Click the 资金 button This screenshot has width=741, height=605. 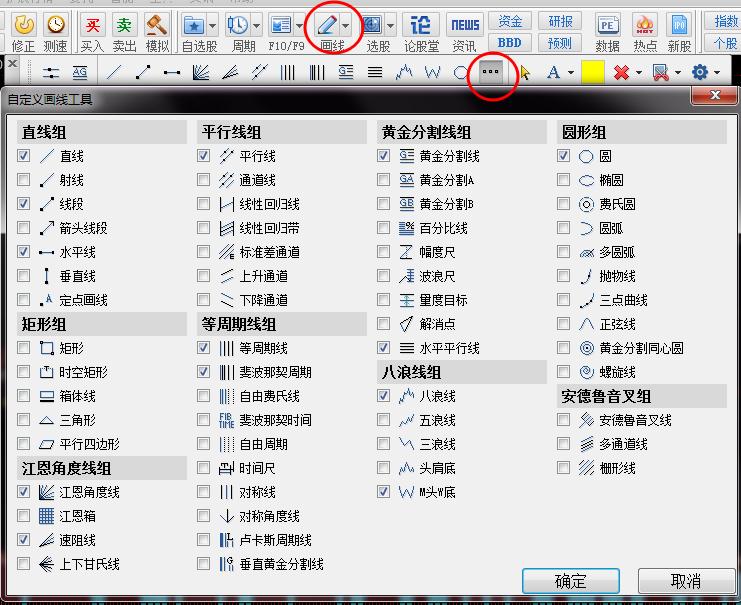pyautogui.click(x=509, y=21)
